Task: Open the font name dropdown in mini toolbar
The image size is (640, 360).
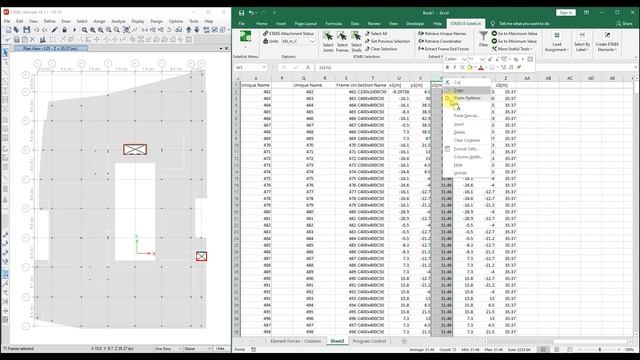Action: pos(464,59)
